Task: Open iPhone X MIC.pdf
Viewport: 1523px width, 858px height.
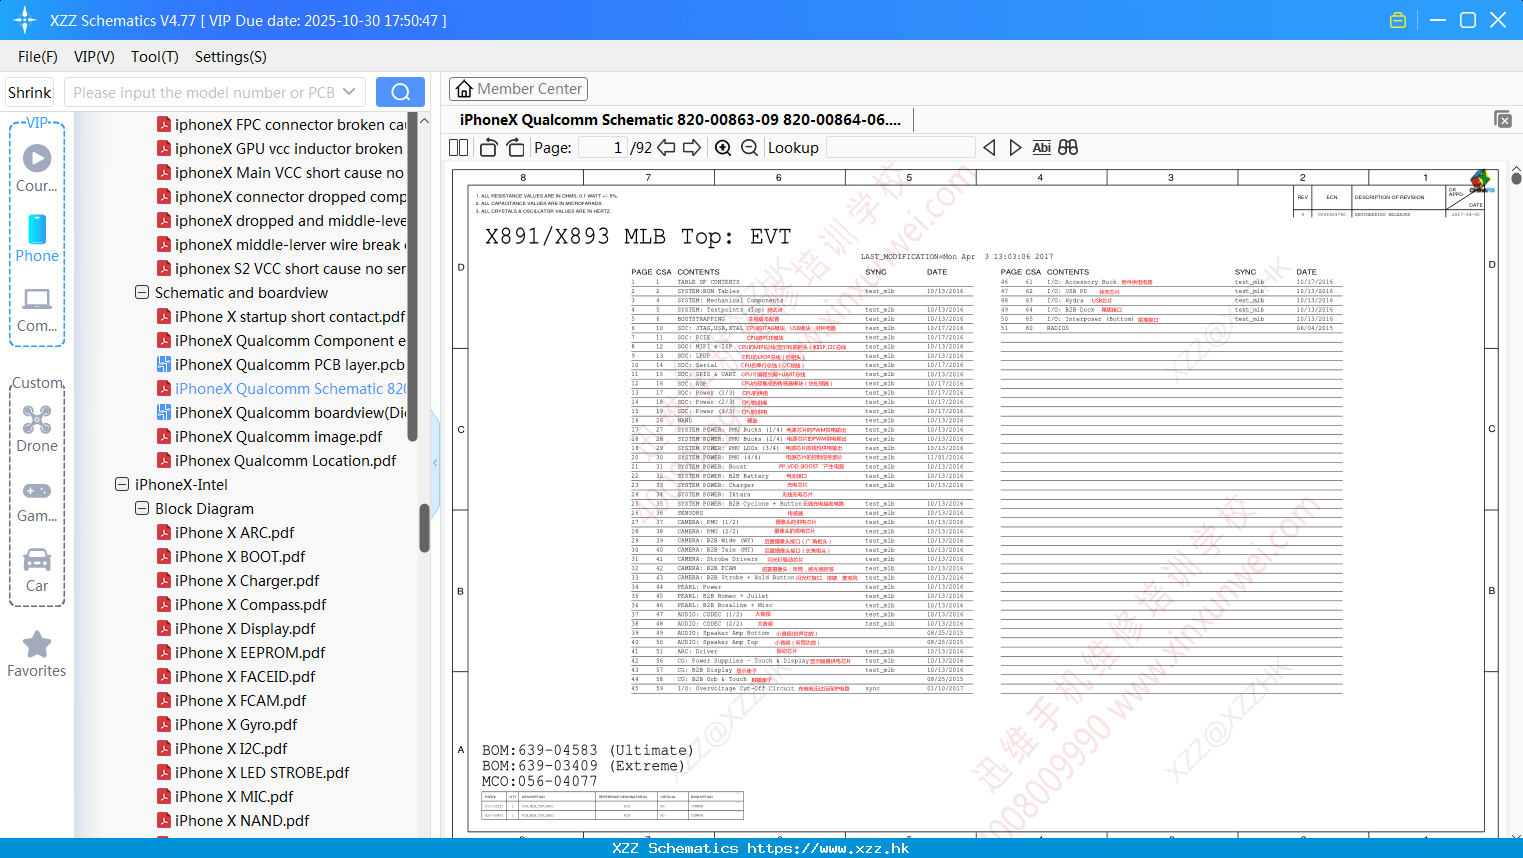Action: (225, 797)
